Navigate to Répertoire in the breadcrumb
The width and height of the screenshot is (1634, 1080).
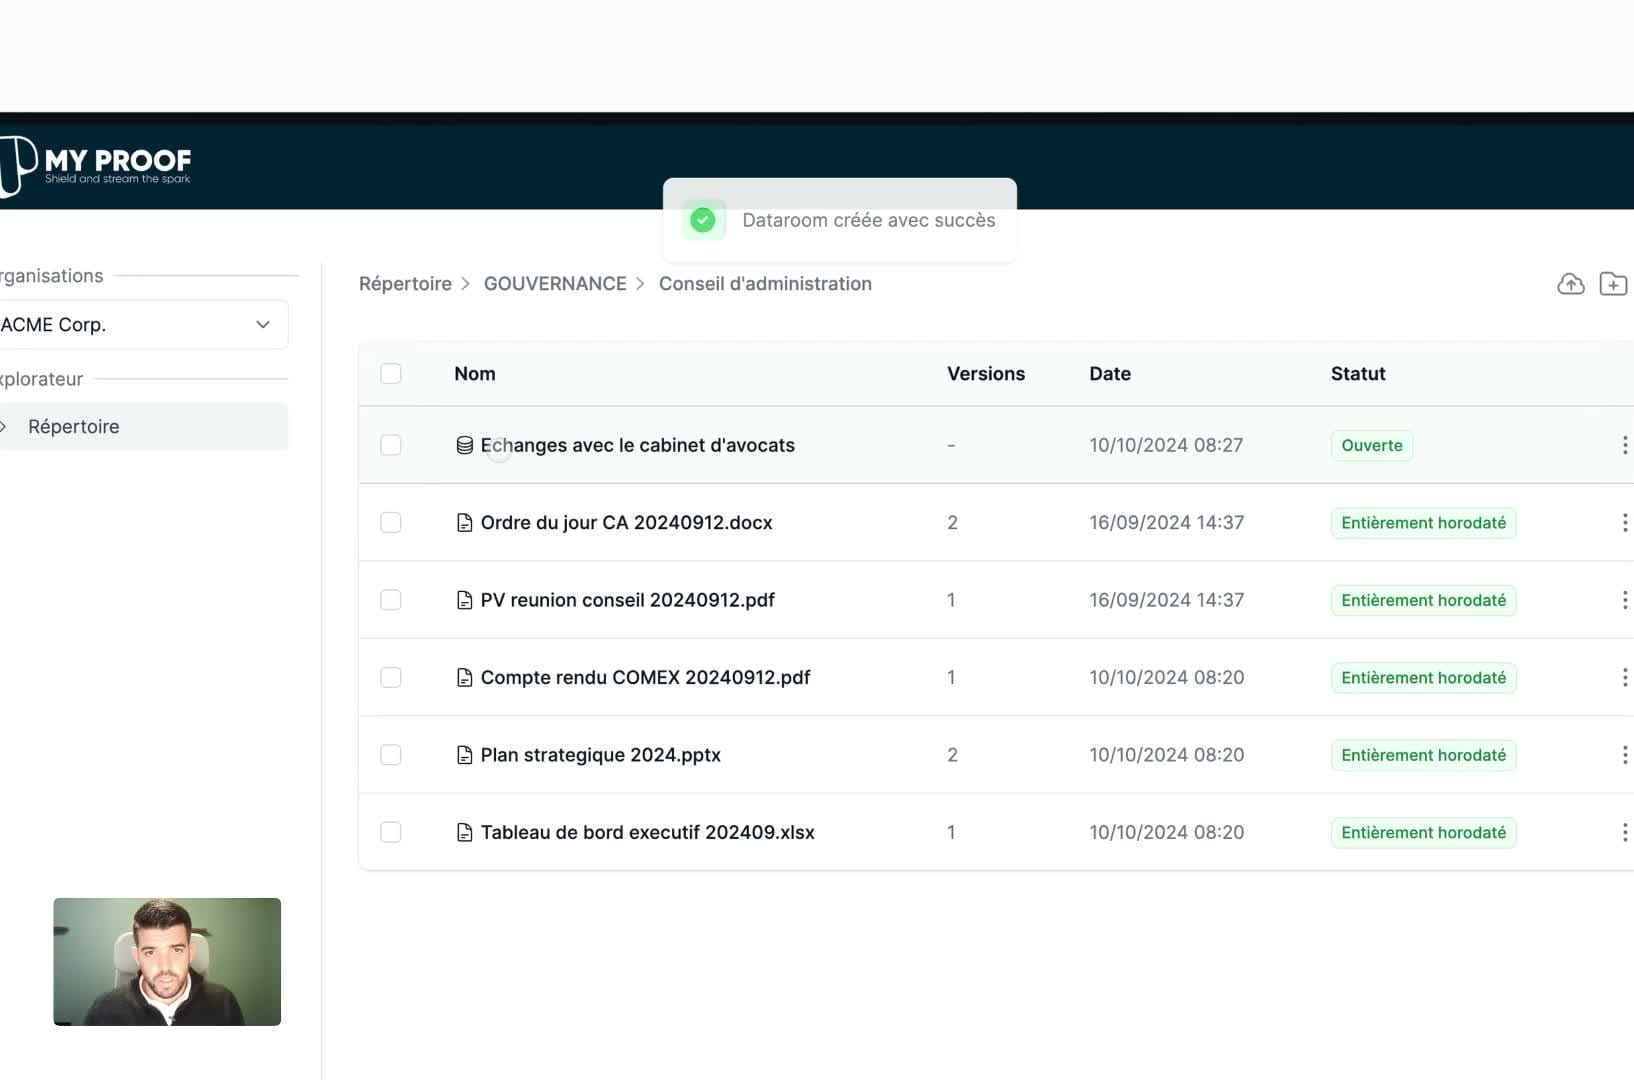405,284
